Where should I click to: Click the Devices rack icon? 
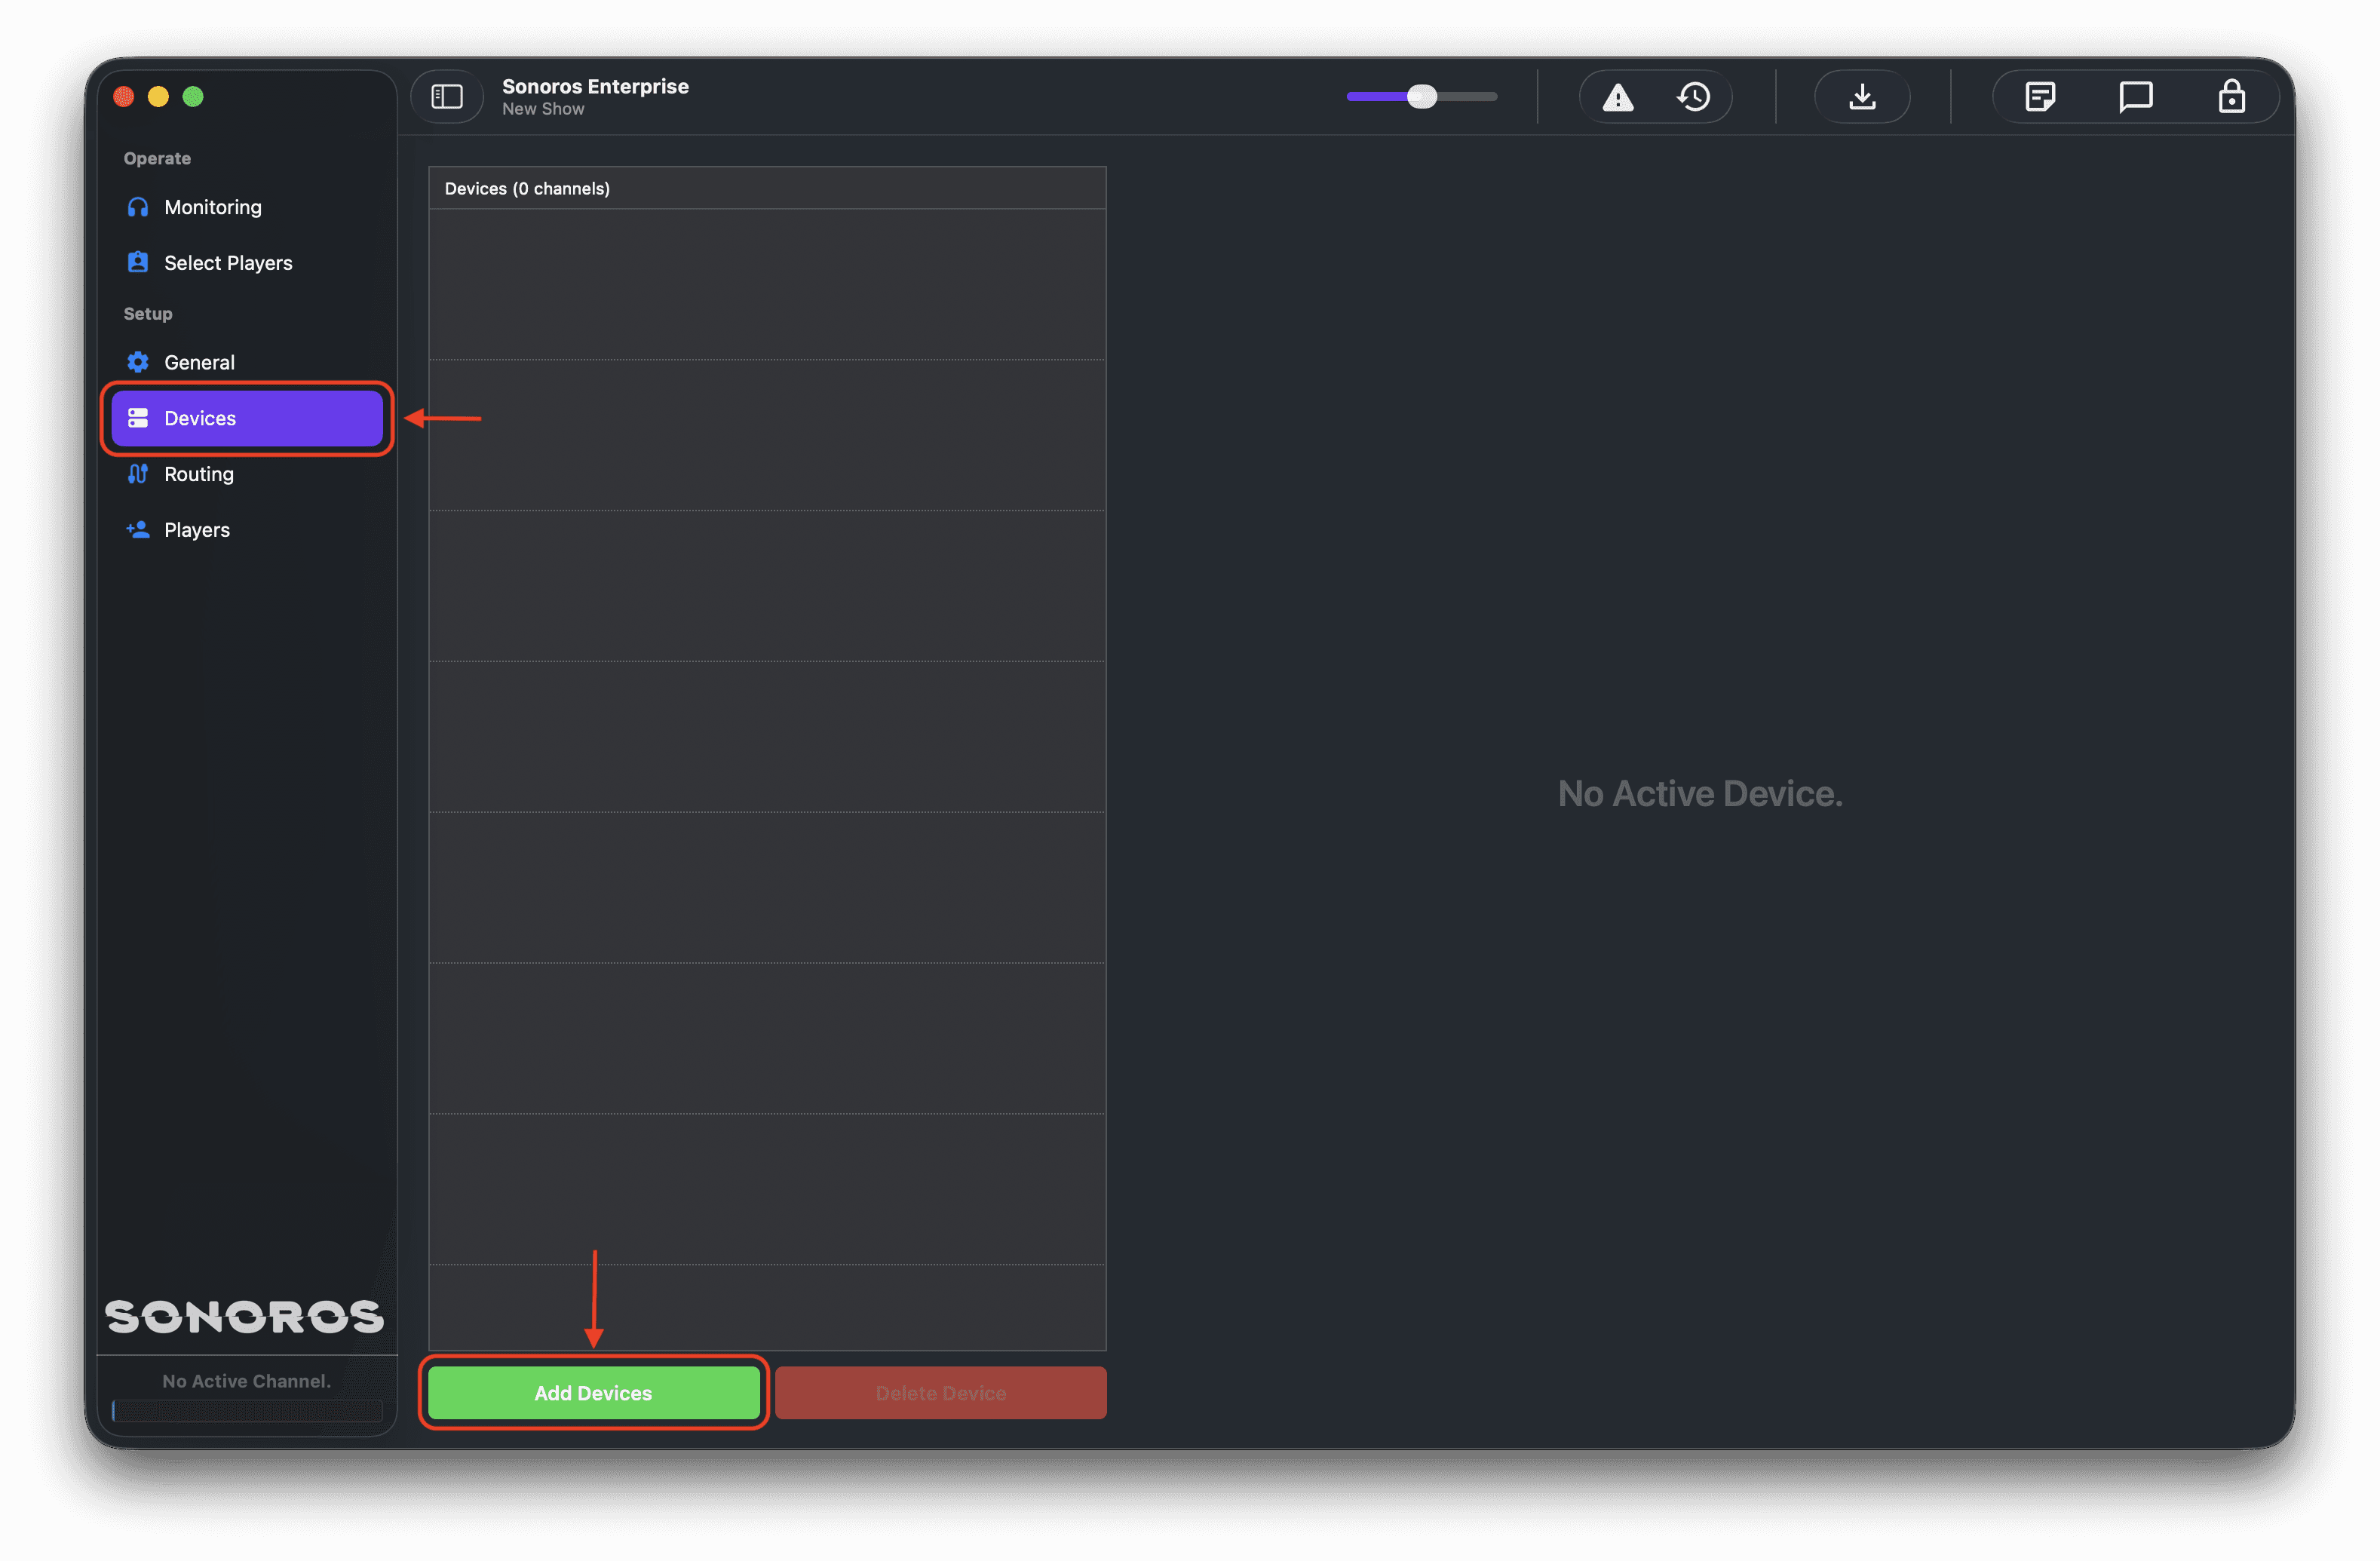pyautogui.click(x=138, y=418)
